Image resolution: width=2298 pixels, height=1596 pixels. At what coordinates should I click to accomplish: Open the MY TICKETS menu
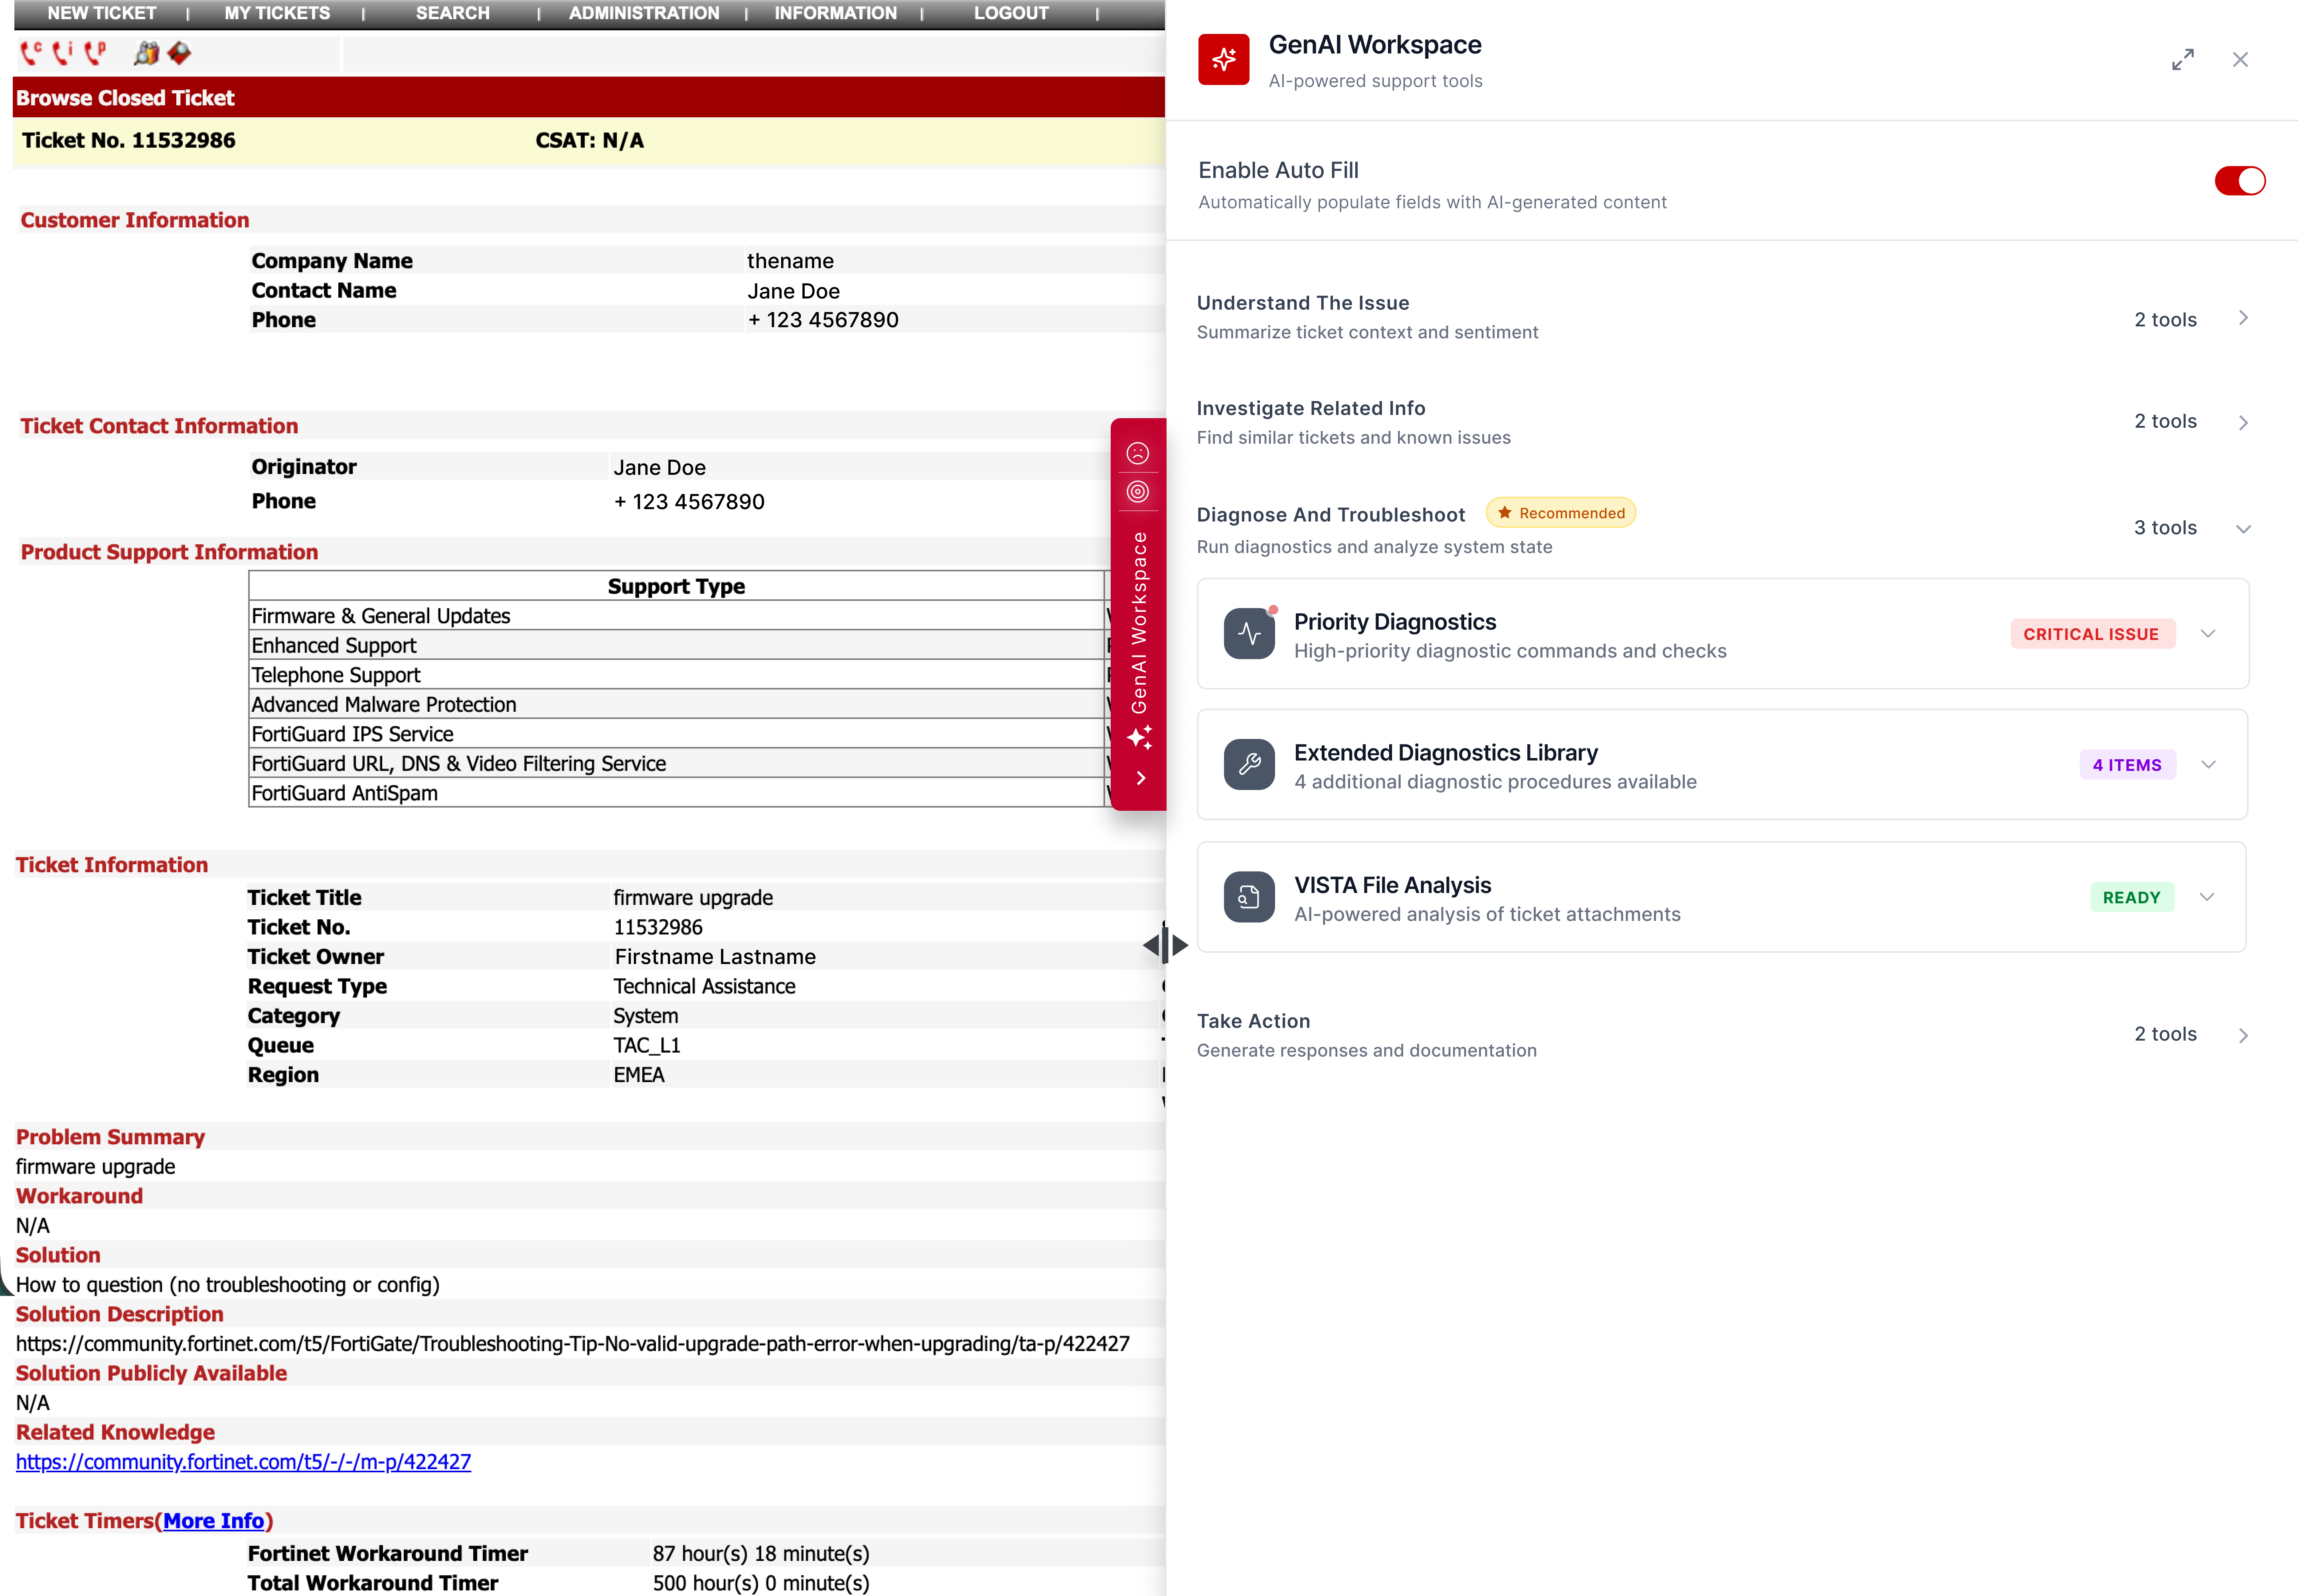(x=277, y=13)
